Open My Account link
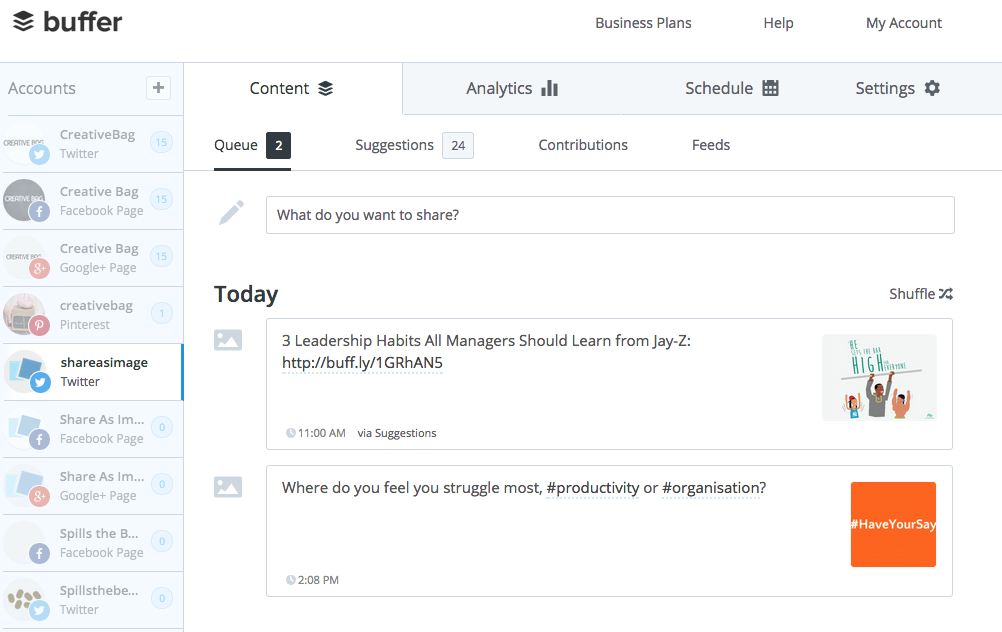Viewport: 1002px width, 632px height. click(x=904, y=23)
